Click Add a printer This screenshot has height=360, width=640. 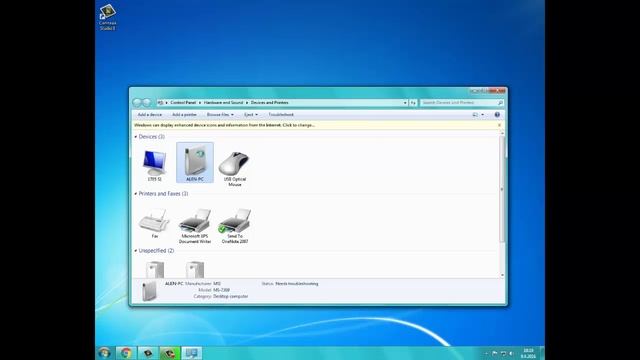[184, 115]
